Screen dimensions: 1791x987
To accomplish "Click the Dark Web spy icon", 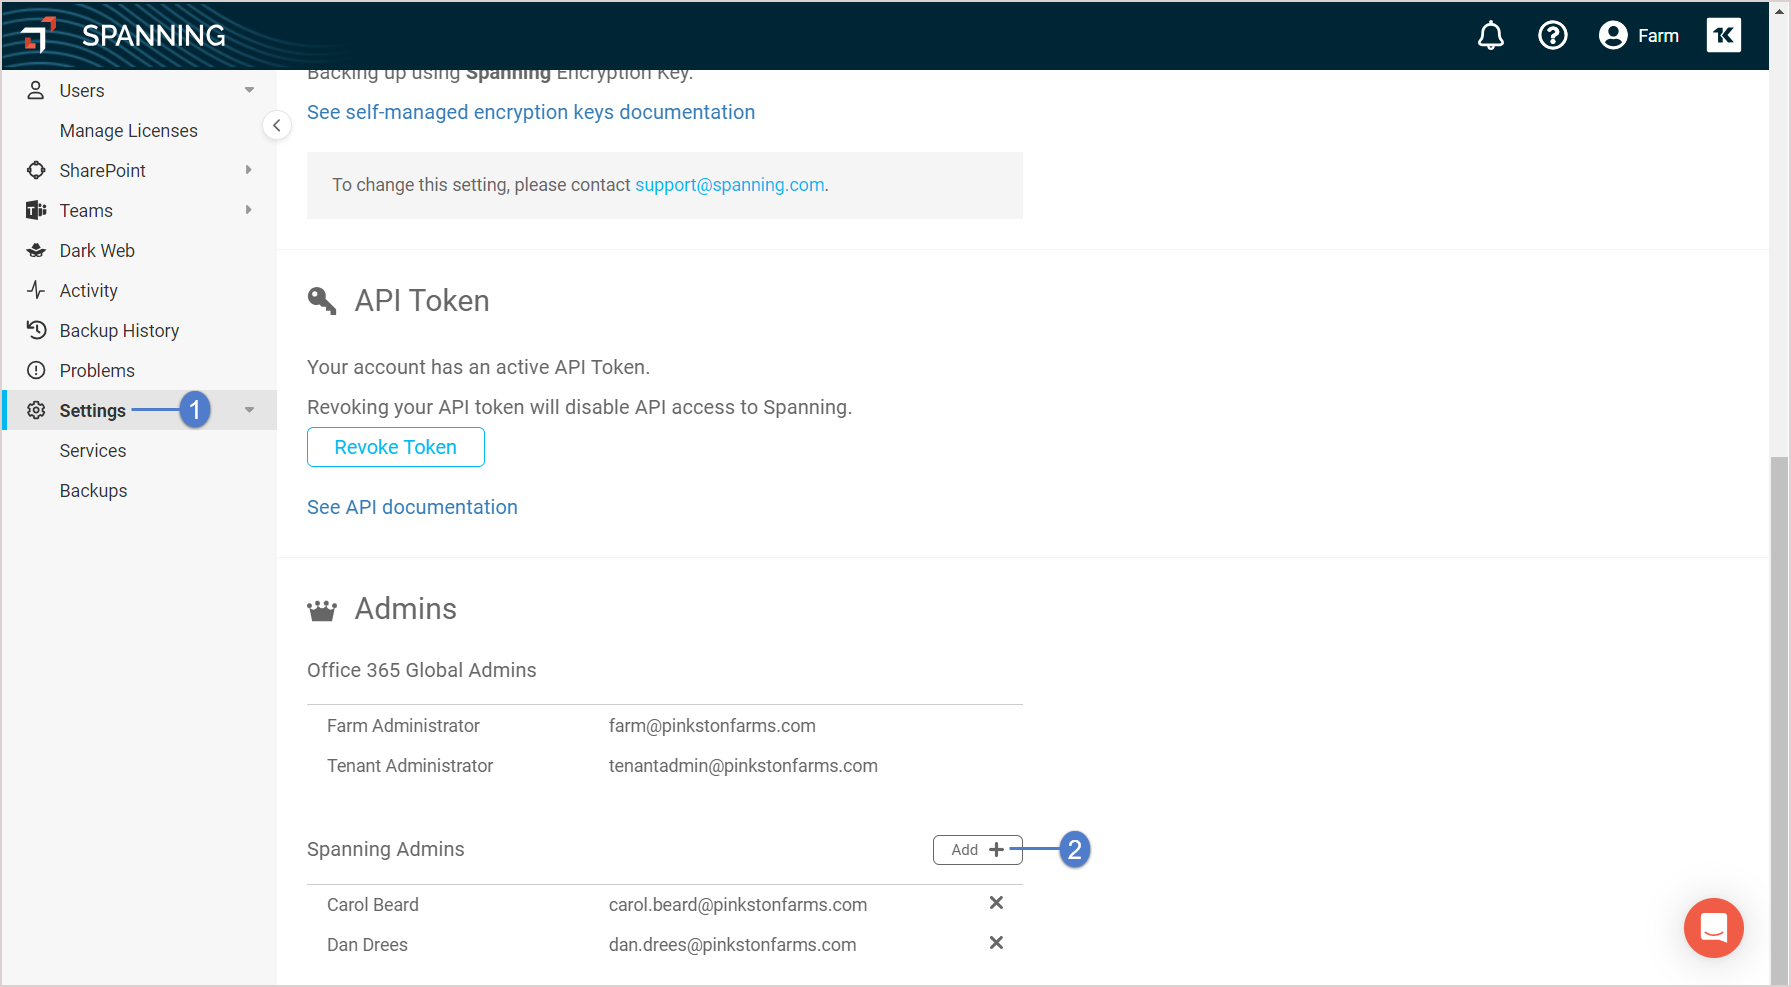I will point(36,250).
